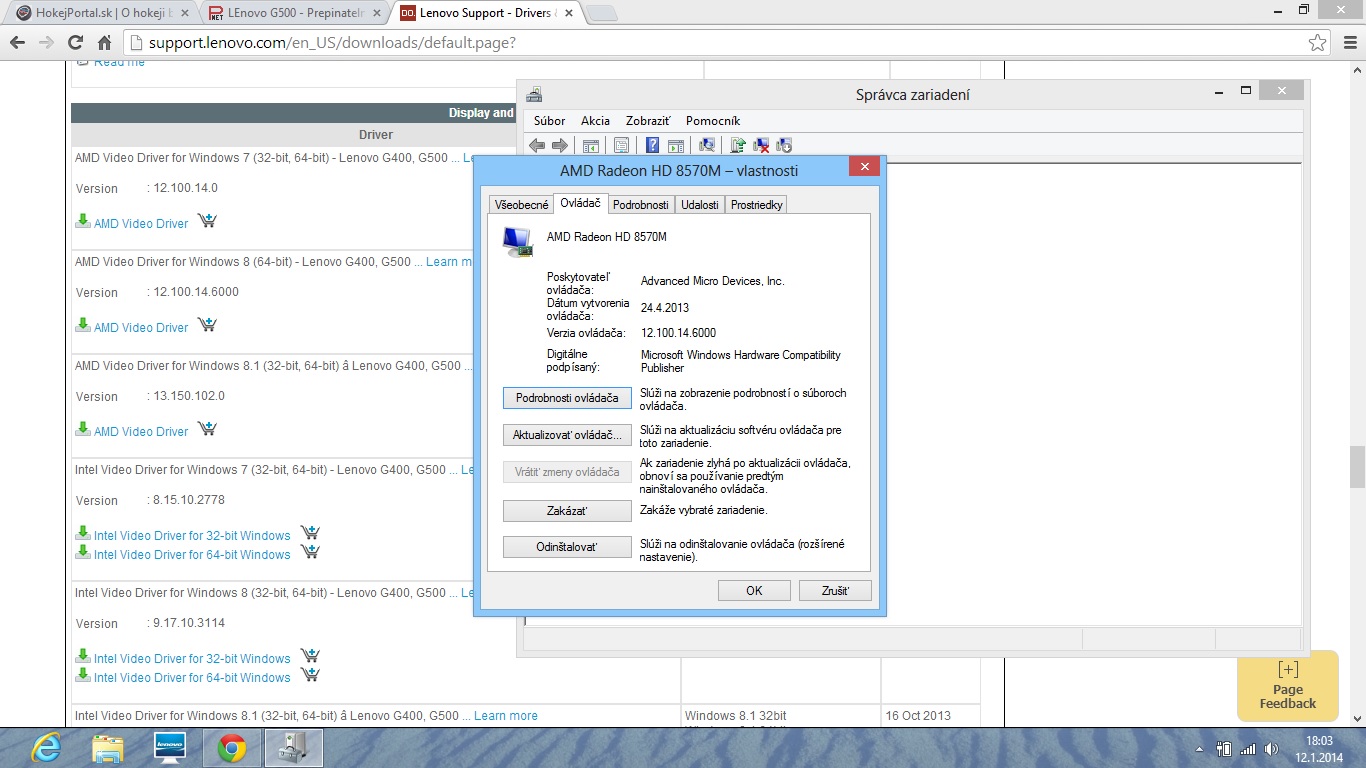Open the Chrome home page button

pyautogui.click(x=104, y=43)
